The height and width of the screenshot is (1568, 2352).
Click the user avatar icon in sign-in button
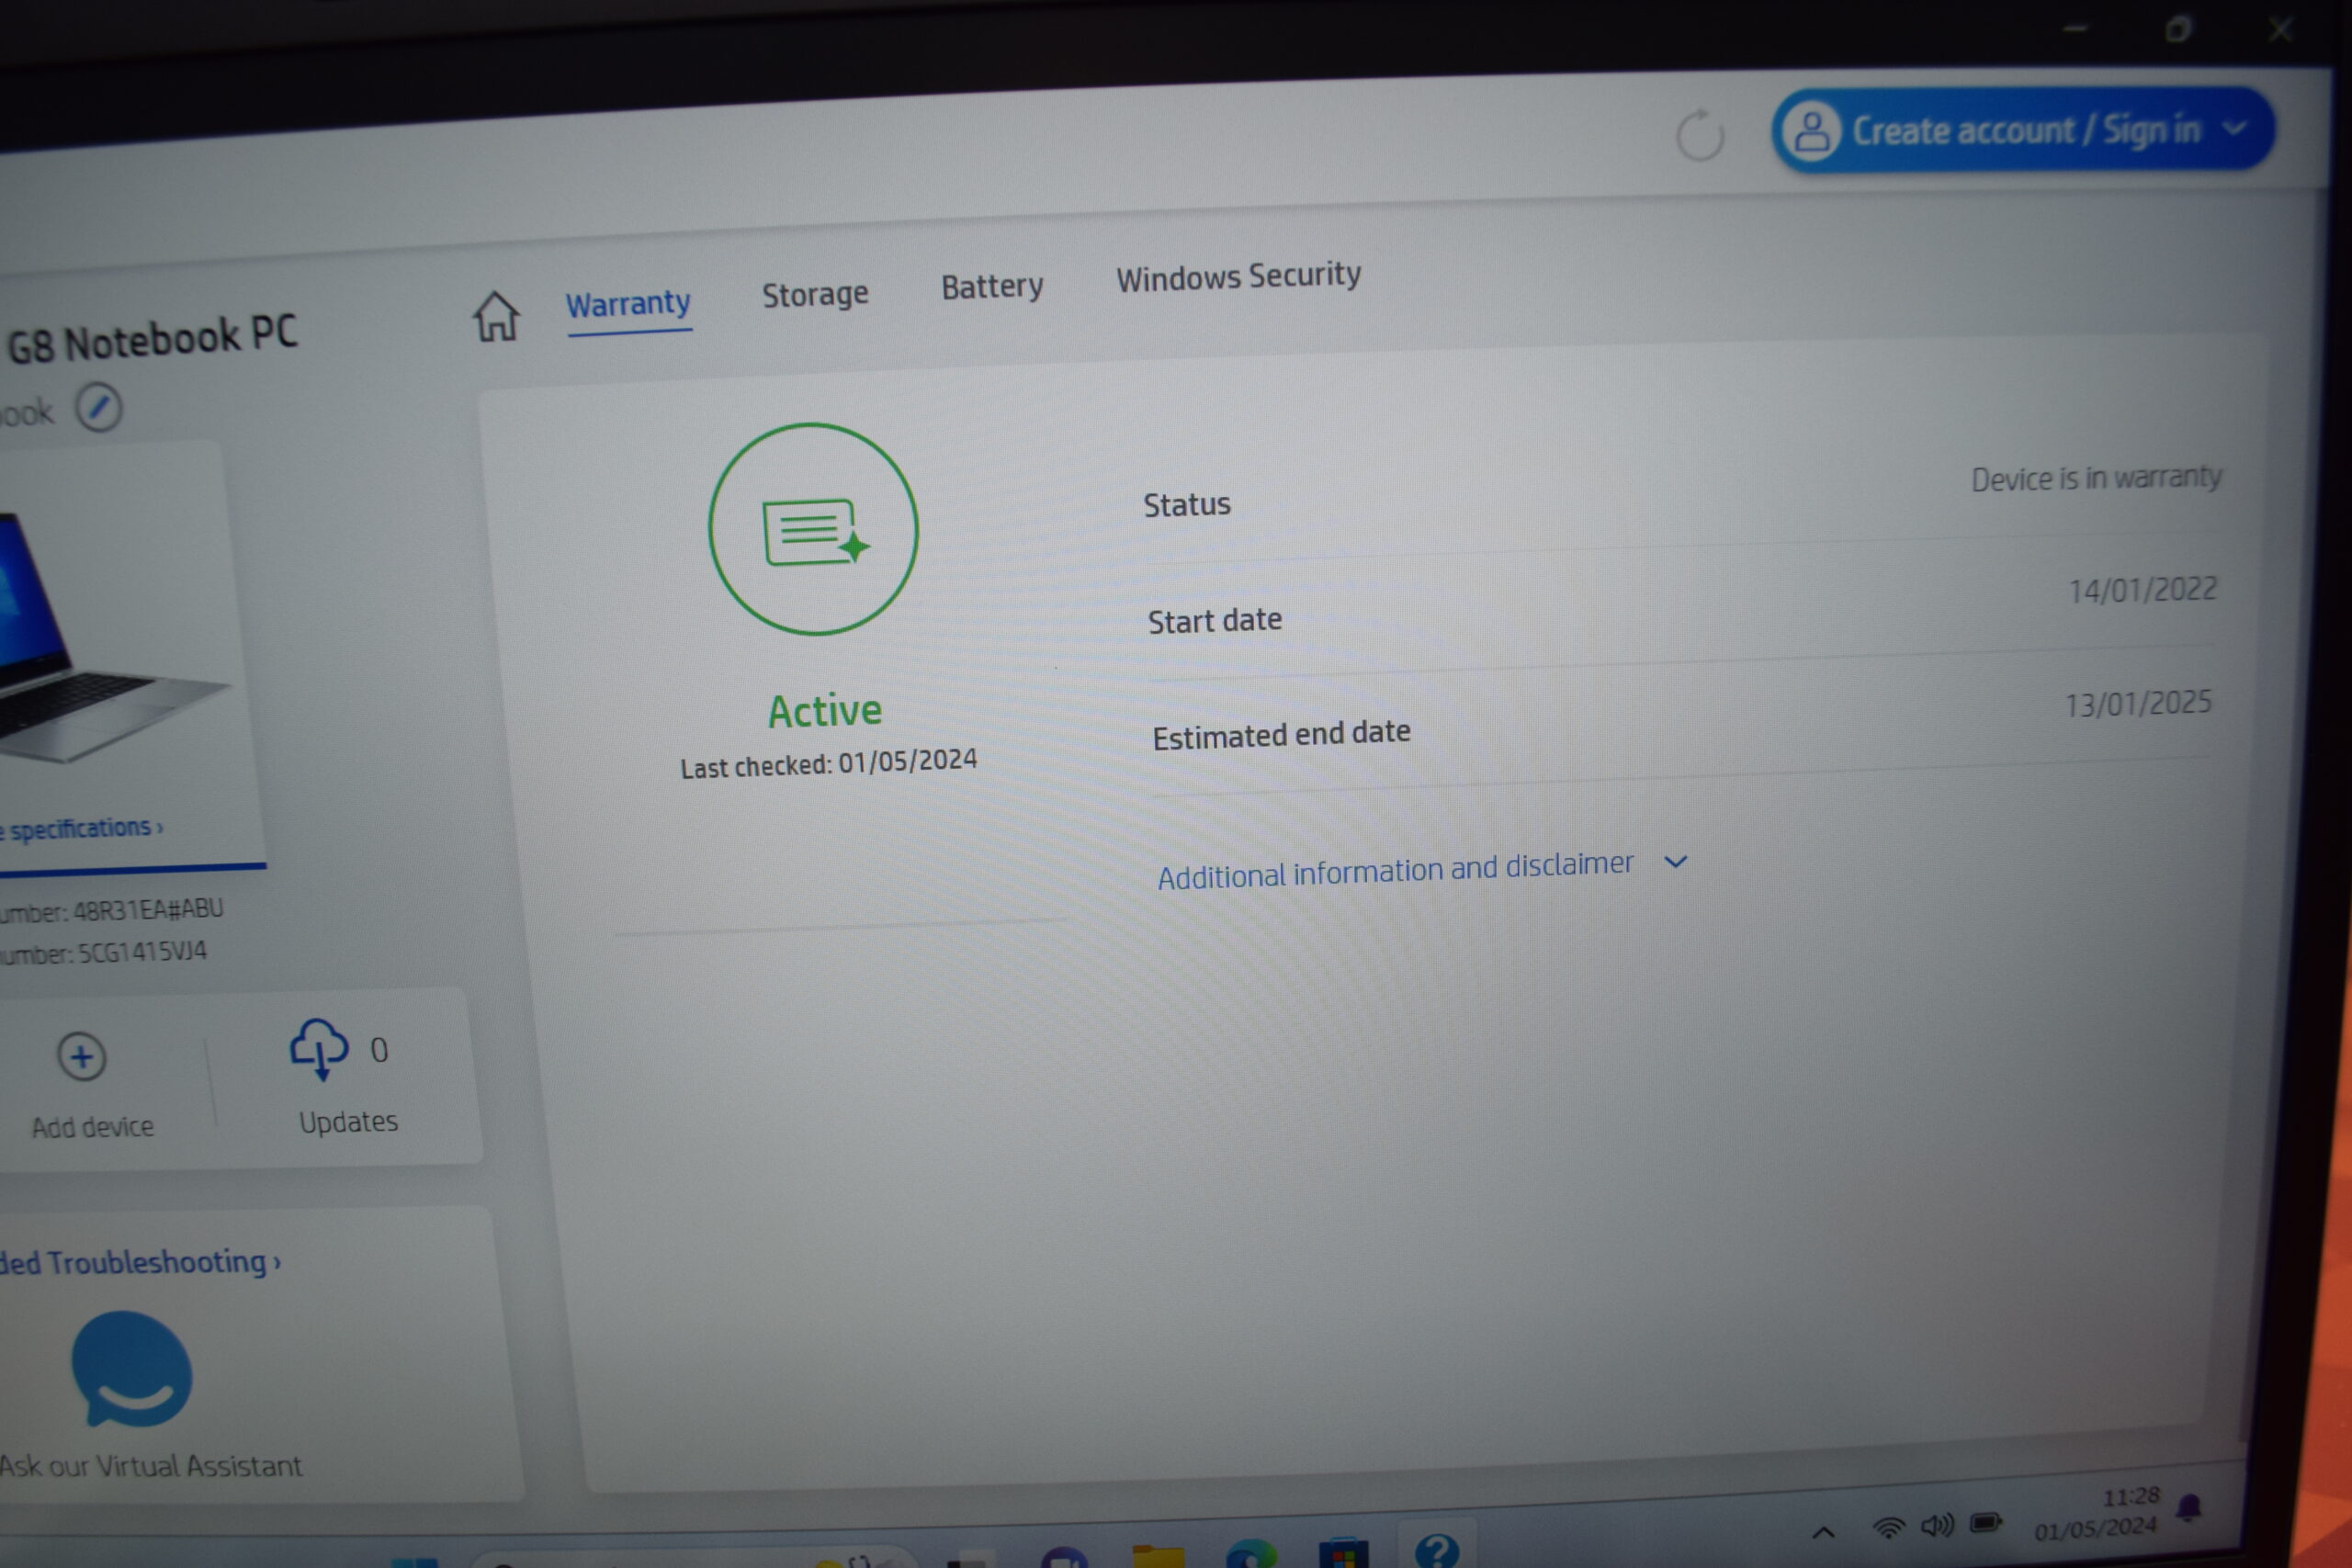pyautogui.click(x=1811, y=131)
